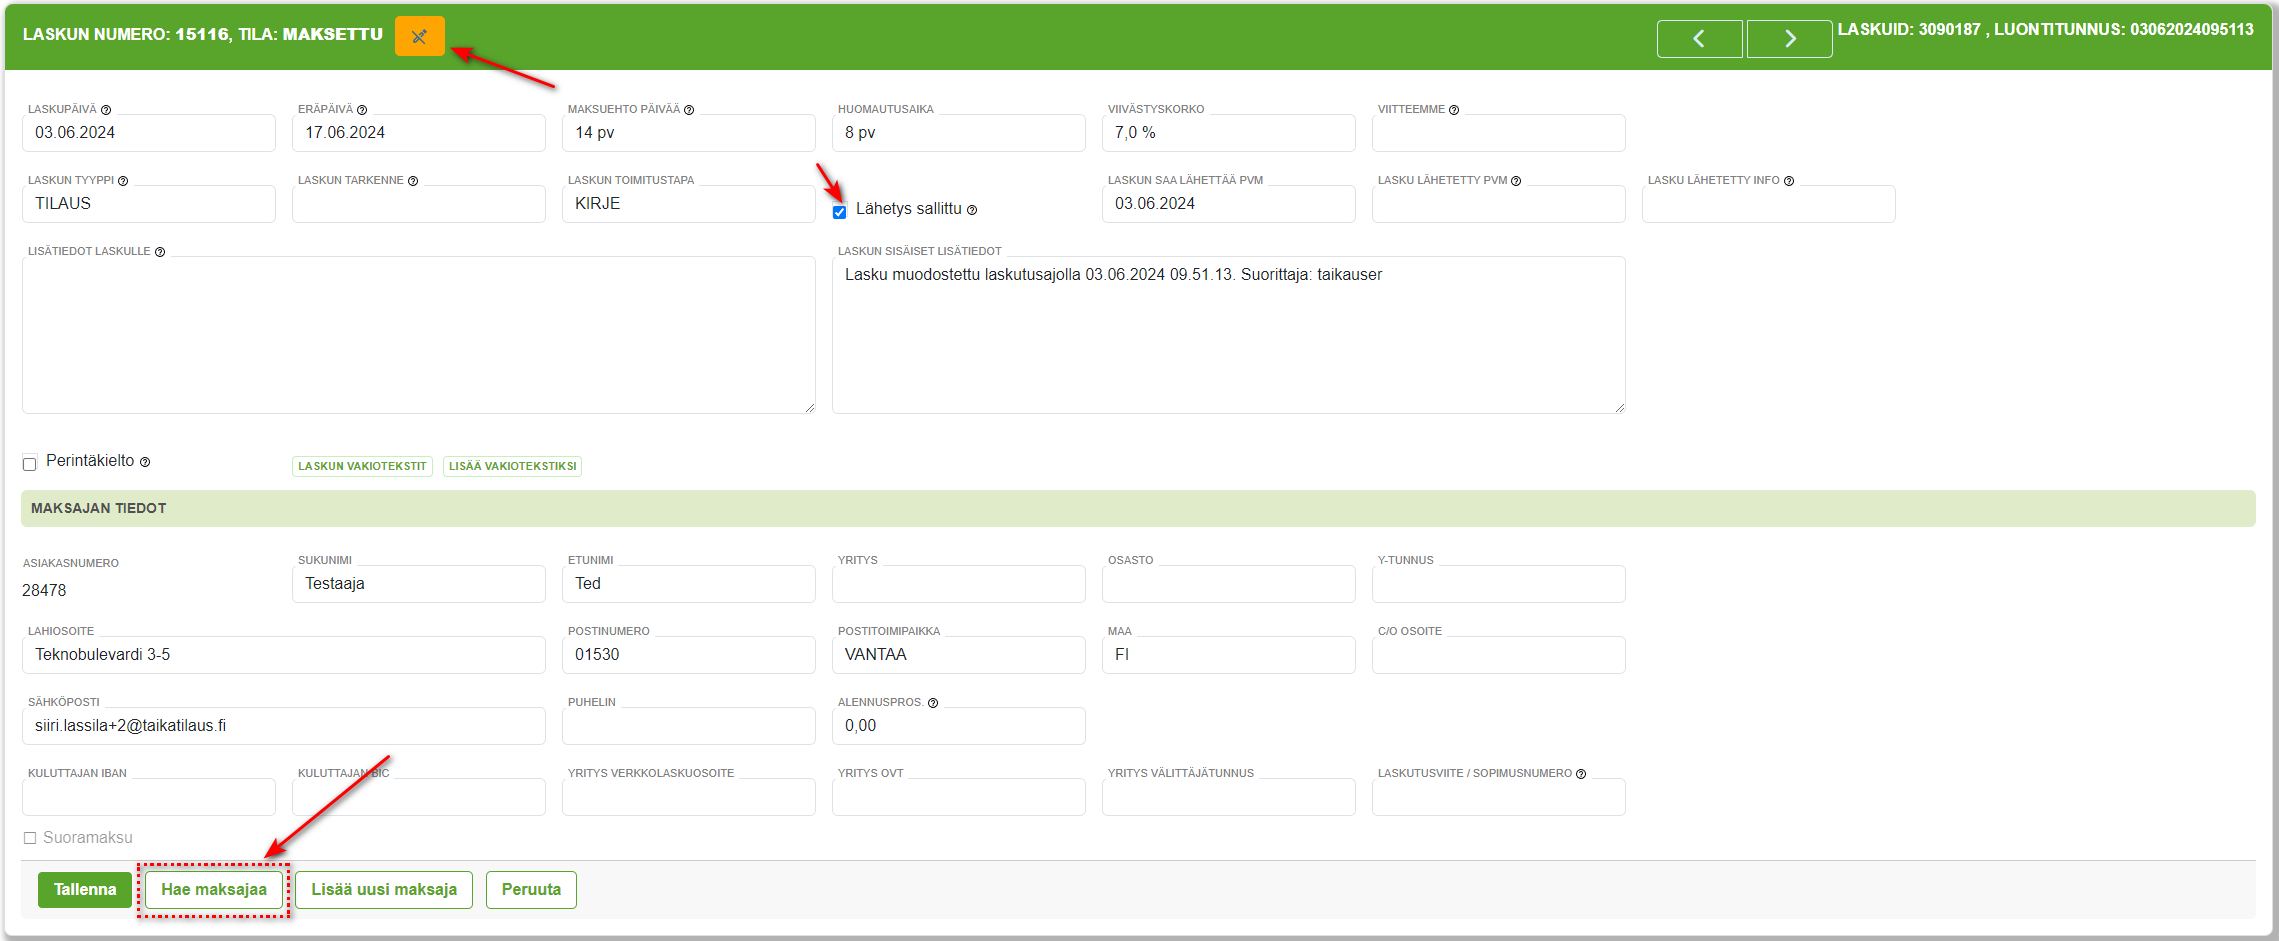Click the C/O osoite field
Image resolution: width=2279 pixels, height=941 pixels.
pos(1499,655)
